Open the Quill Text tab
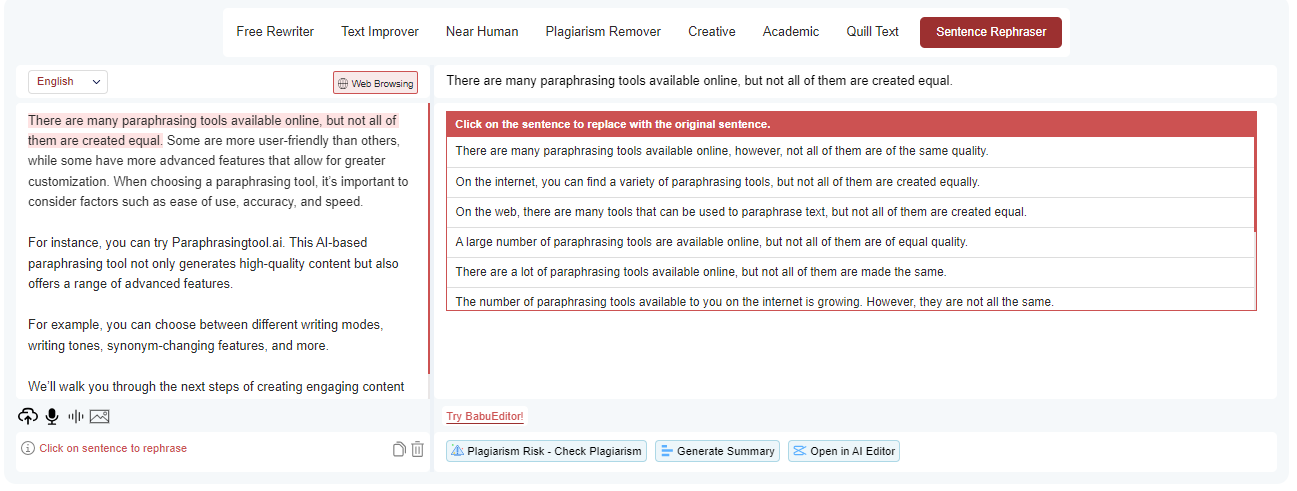The image size is (1297, 491). pyautogui.click(x=872, y=32)
